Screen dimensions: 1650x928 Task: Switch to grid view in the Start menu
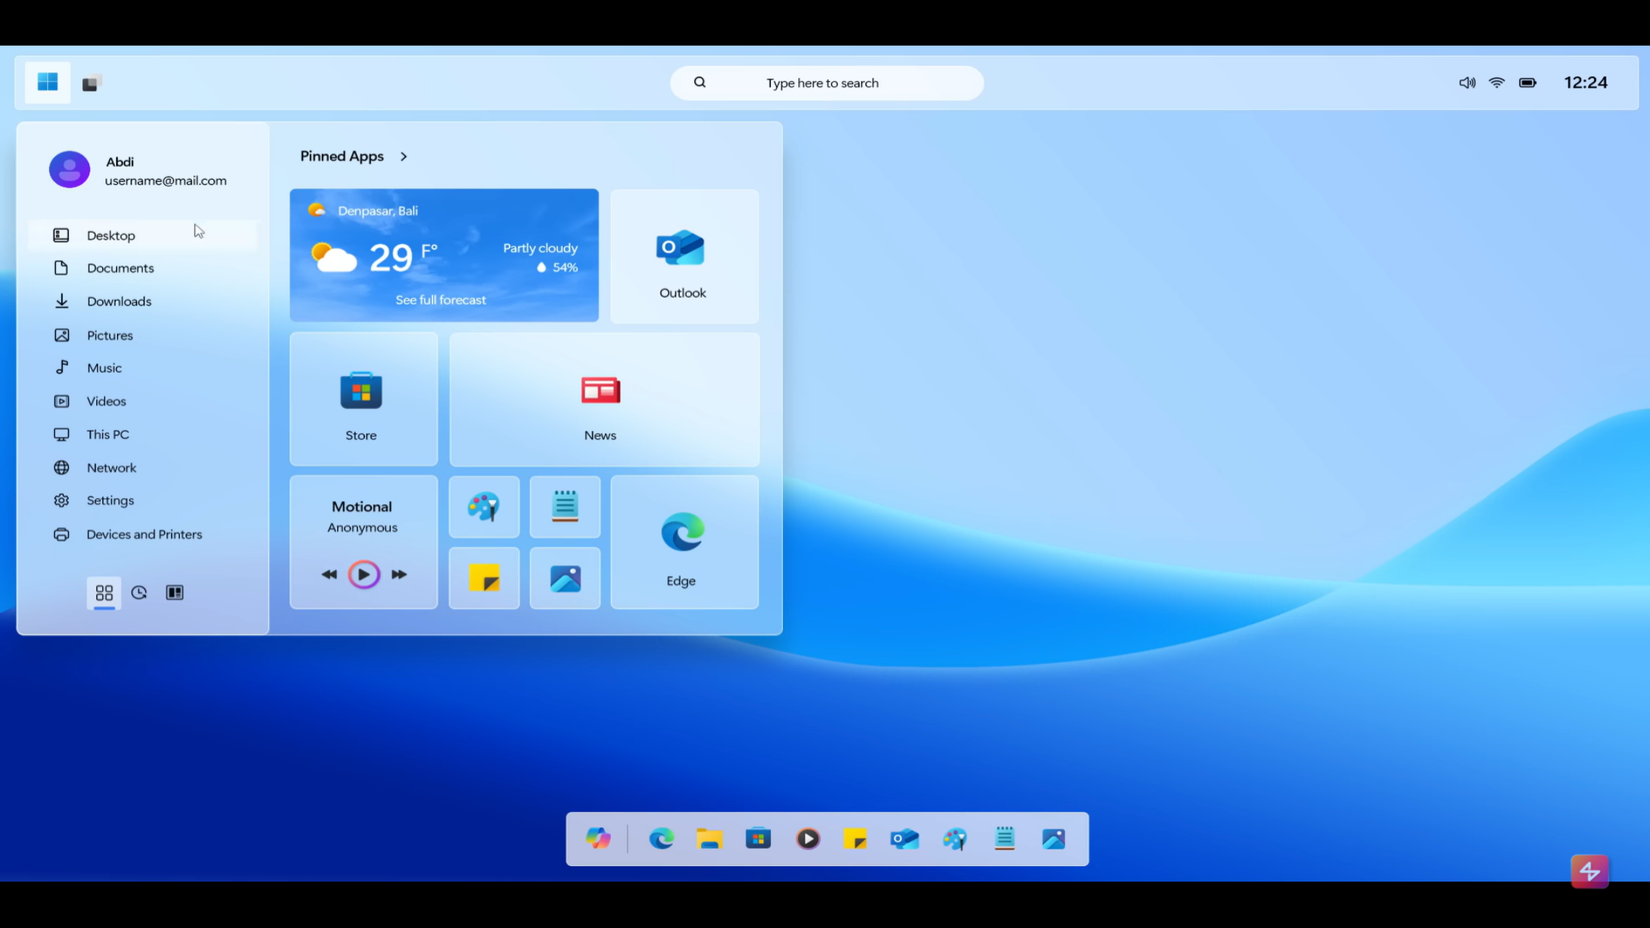coord(104,593)
